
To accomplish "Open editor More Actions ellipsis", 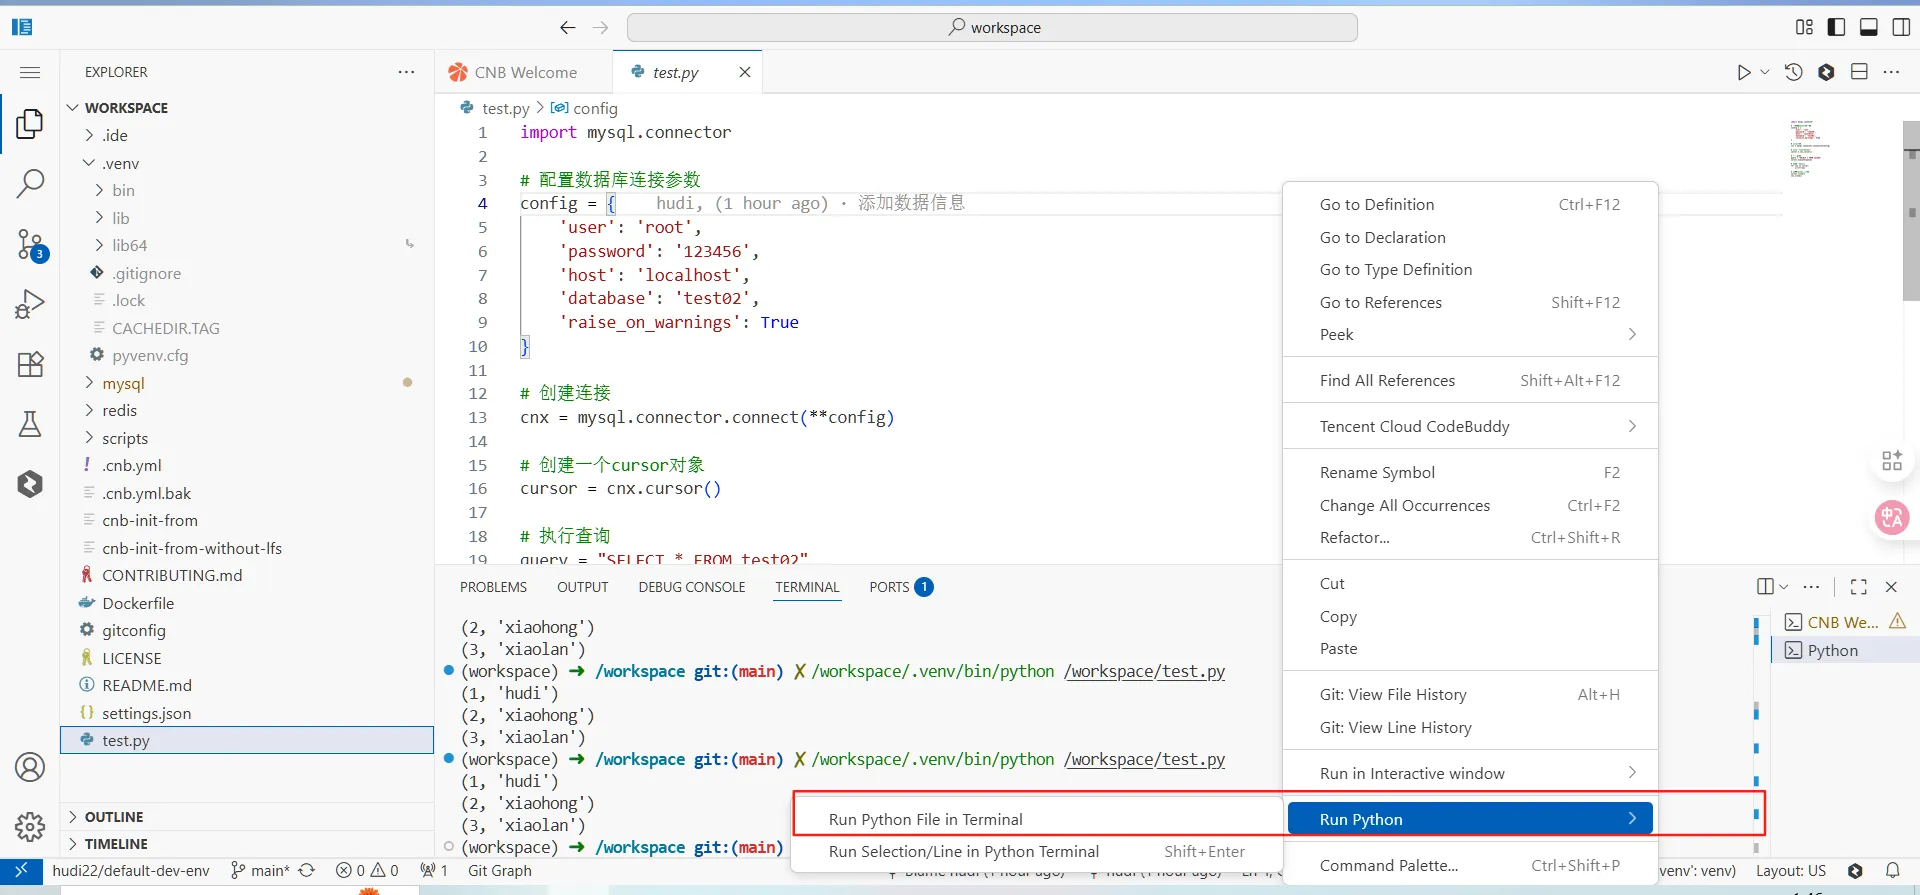I will tap(1891, 72).
